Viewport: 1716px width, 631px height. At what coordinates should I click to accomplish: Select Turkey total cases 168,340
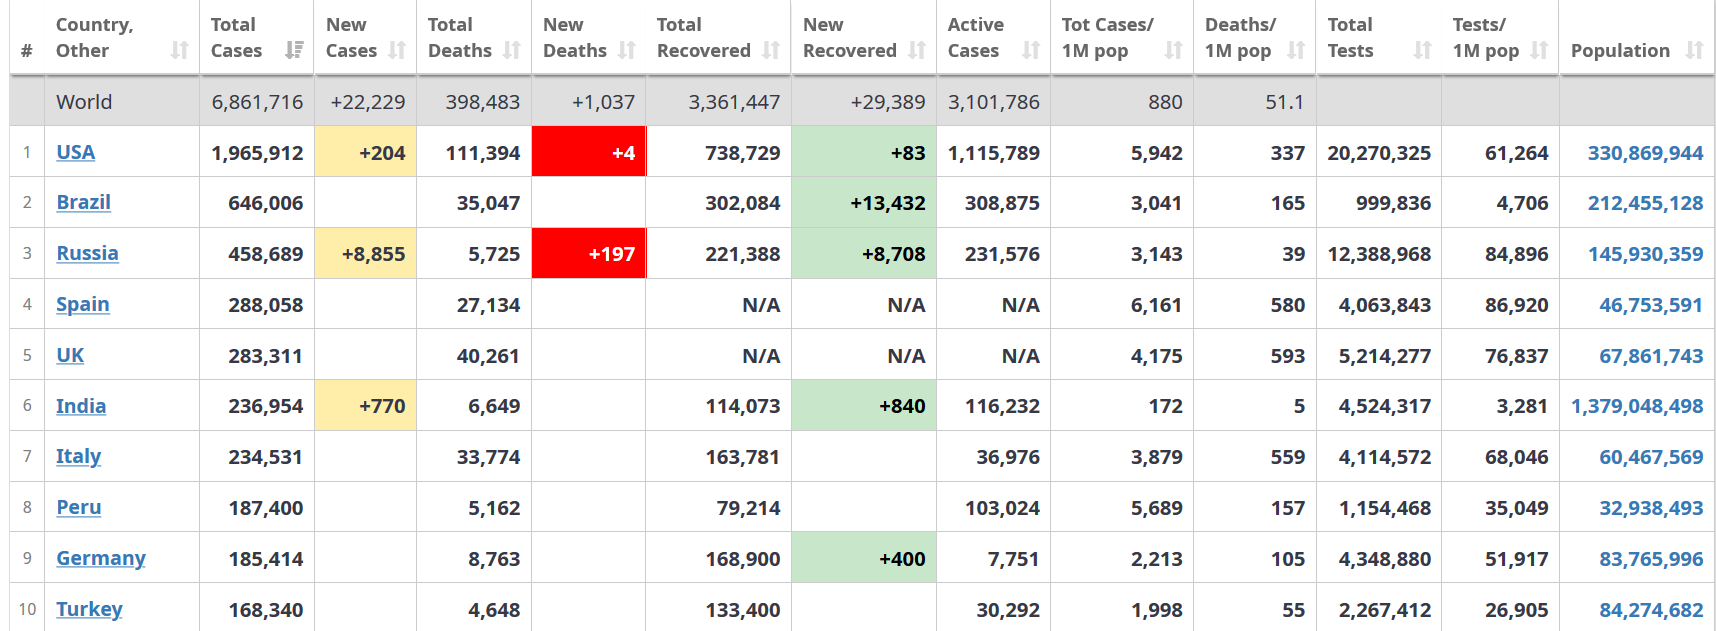[266, 610]
